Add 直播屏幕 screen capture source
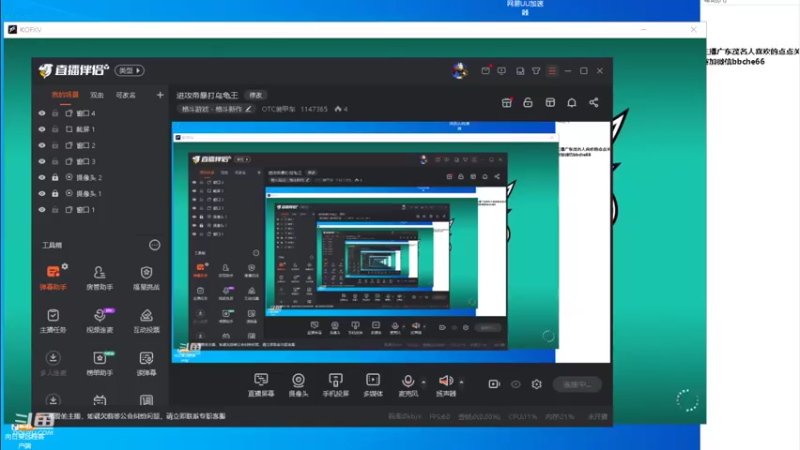 (261, 385)
